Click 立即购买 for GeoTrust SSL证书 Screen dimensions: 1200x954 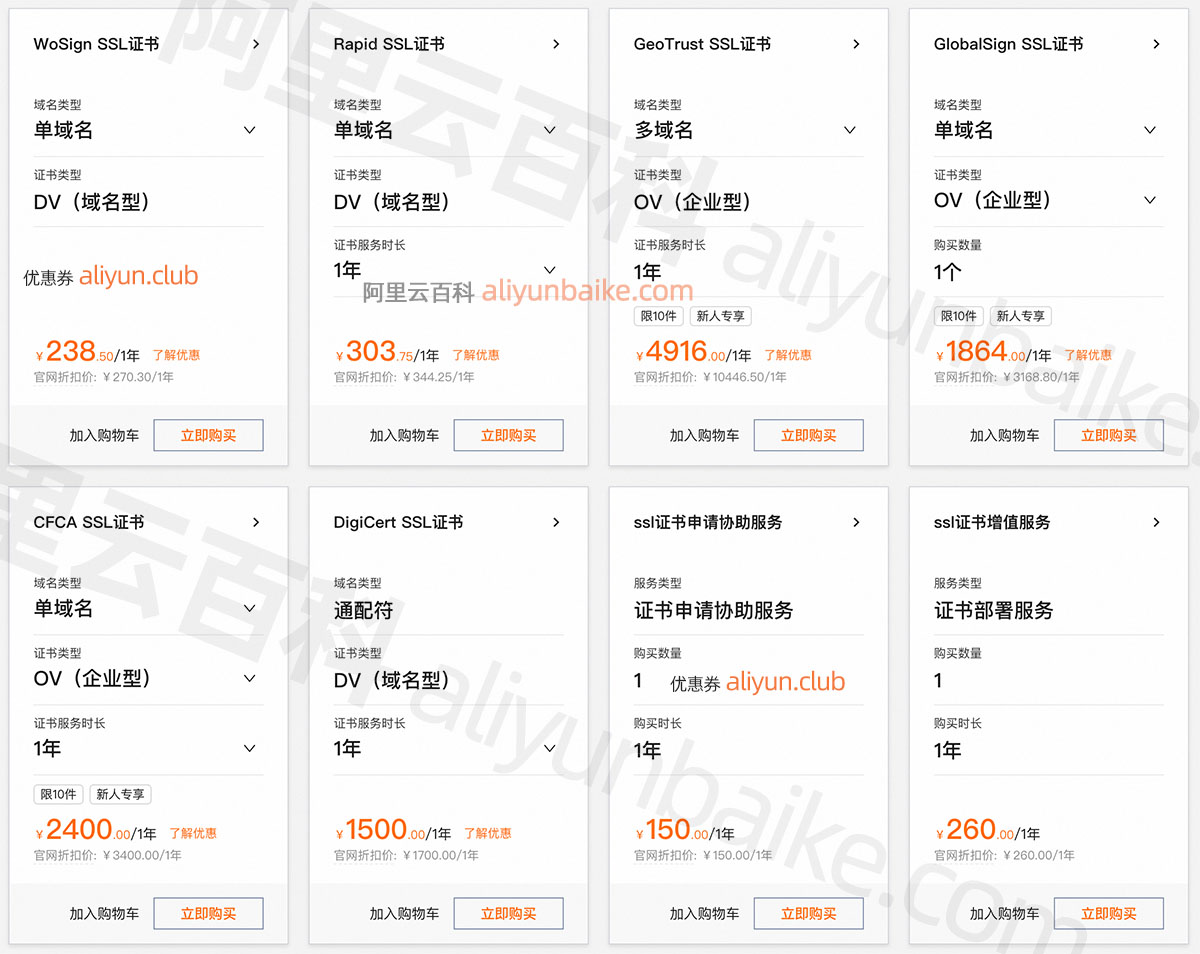(x=808, y=435)
